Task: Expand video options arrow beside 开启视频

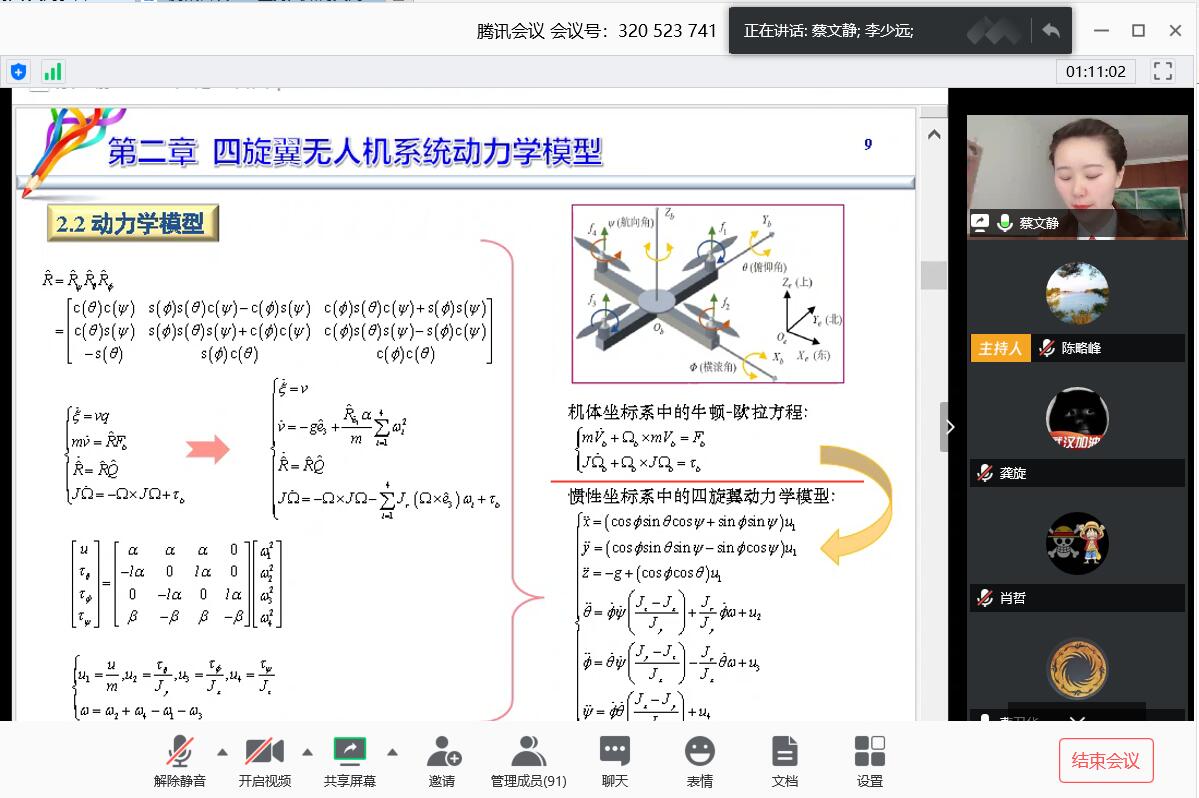Action: [307, 752]
